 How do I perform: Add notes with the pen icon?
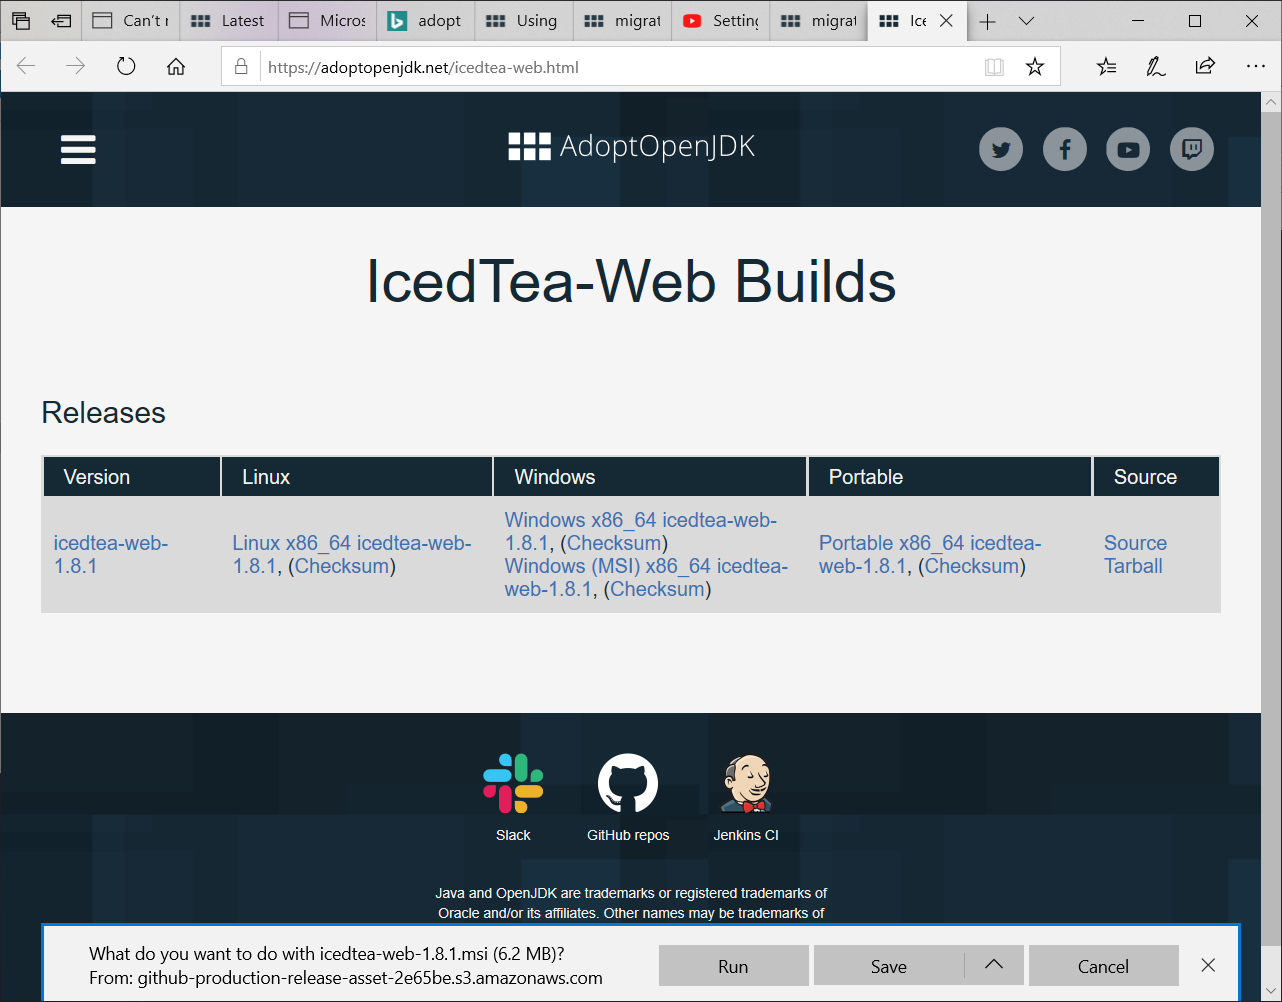coord(1156,67)
